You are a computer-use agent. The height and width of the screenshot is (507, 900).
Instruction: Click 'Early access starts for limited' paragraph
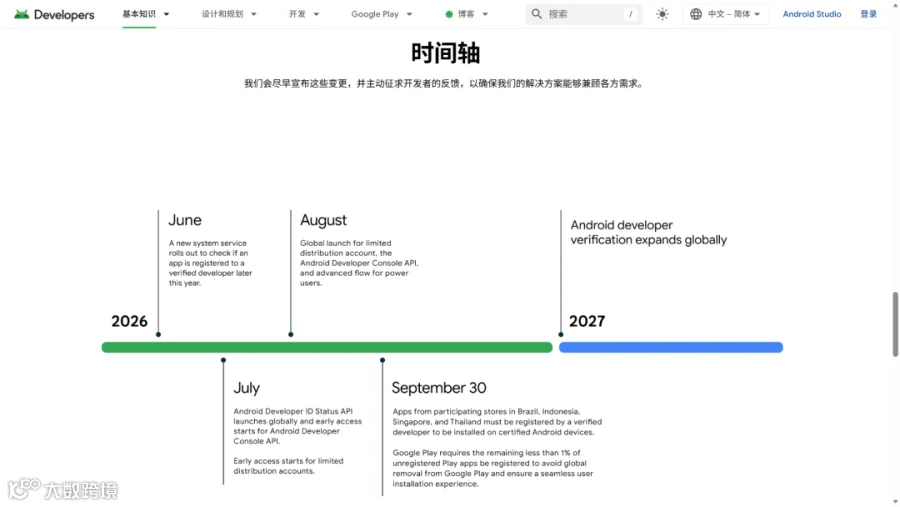[288, 466]
